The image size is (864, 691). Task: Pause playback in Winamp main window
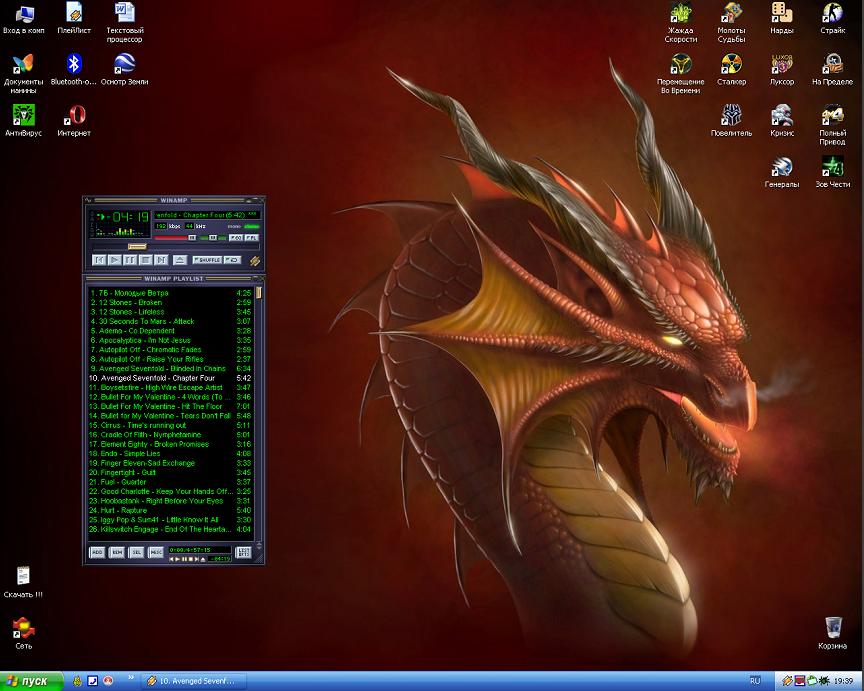[x=130, y=260]
